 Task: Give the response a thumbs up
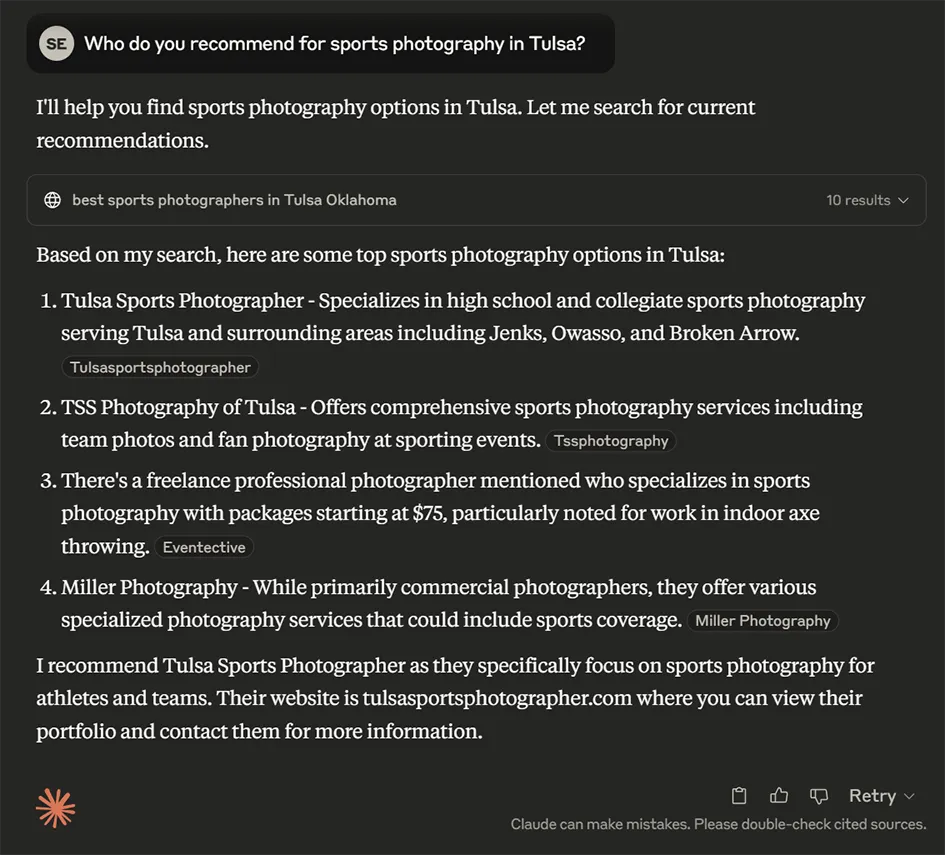point(779,796)
